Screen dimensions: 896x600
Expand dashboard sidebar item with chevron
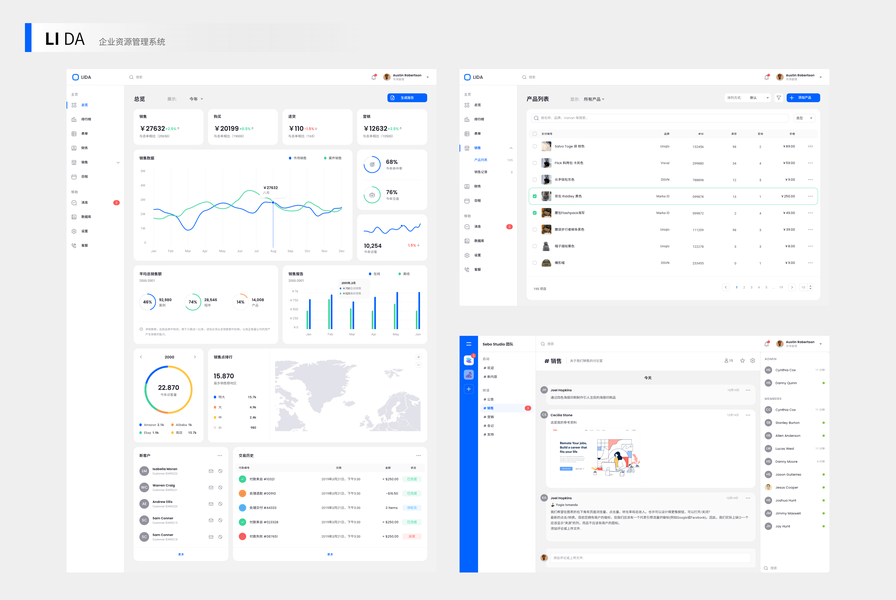pyautogui.click(x=118, y=162)
